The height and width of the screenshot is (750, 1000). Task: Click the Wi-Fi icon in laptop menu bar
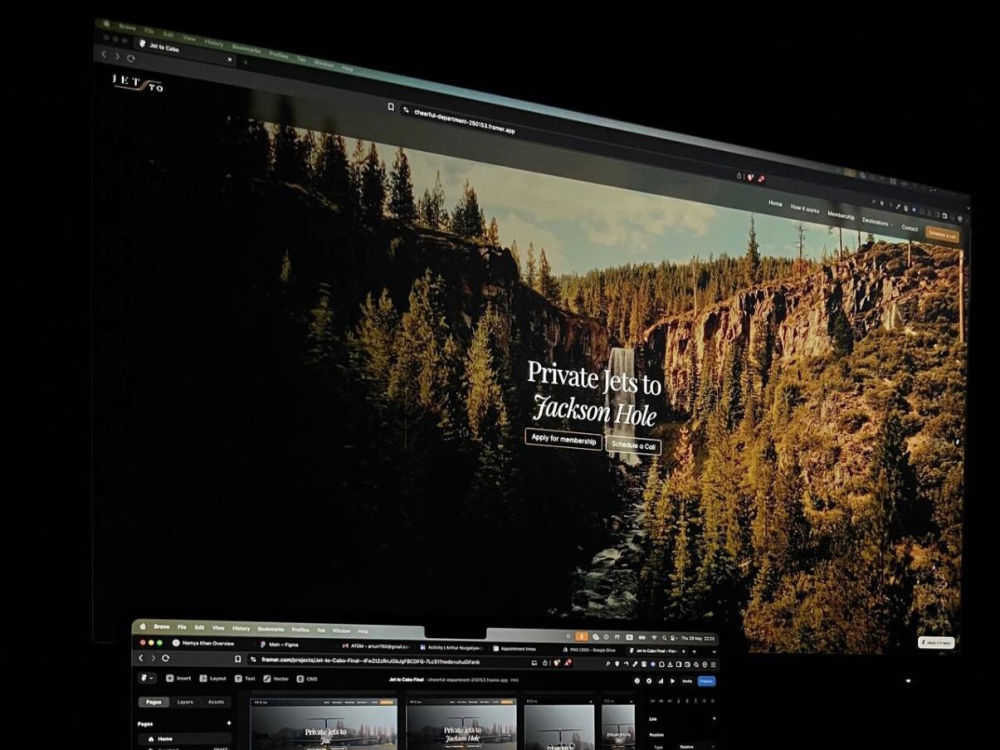pyautogui.click(x=654, y=637)
